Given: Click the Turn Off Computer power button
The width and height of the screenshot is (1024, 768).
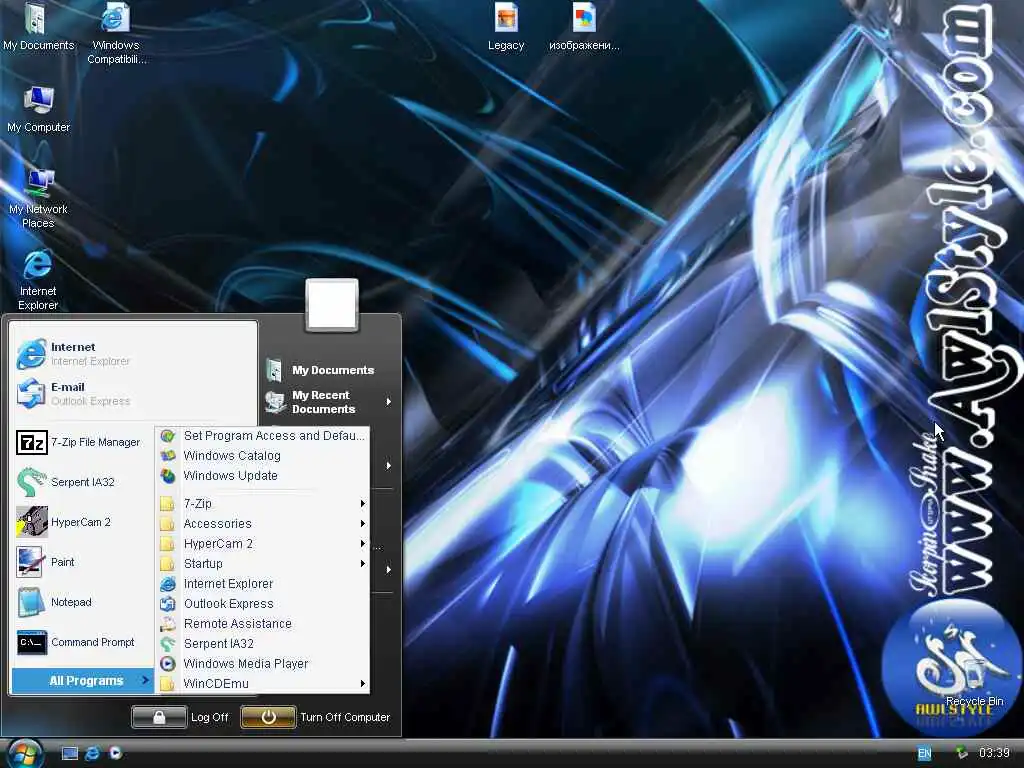Looking at the screenshot, I should 268,716.
